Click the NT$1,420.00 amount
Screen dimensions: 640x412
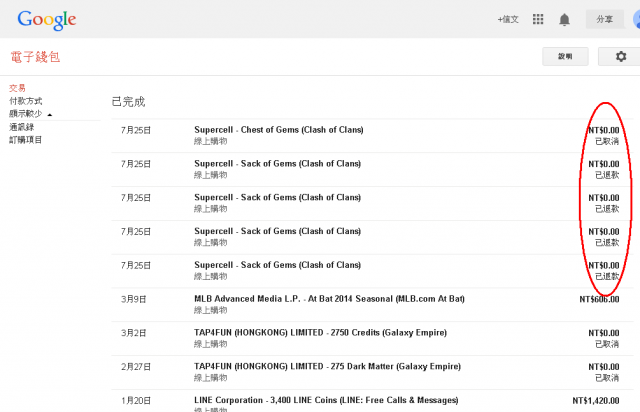click(596, 401)
